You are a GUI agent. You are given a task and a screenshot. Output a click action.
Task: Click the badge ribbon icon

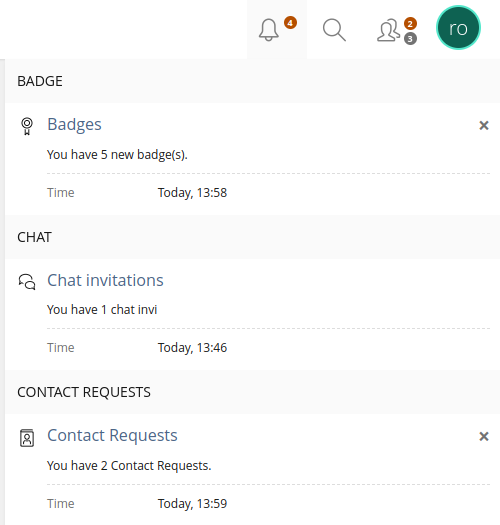pyautogui.click(x=27, y=126)
